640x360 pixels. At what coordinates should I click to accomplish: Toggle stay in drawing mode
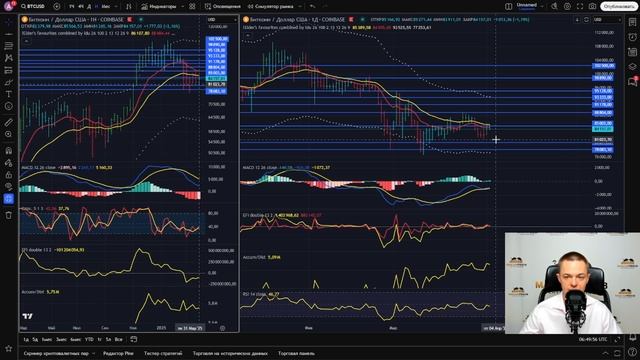tap(9, 162)
